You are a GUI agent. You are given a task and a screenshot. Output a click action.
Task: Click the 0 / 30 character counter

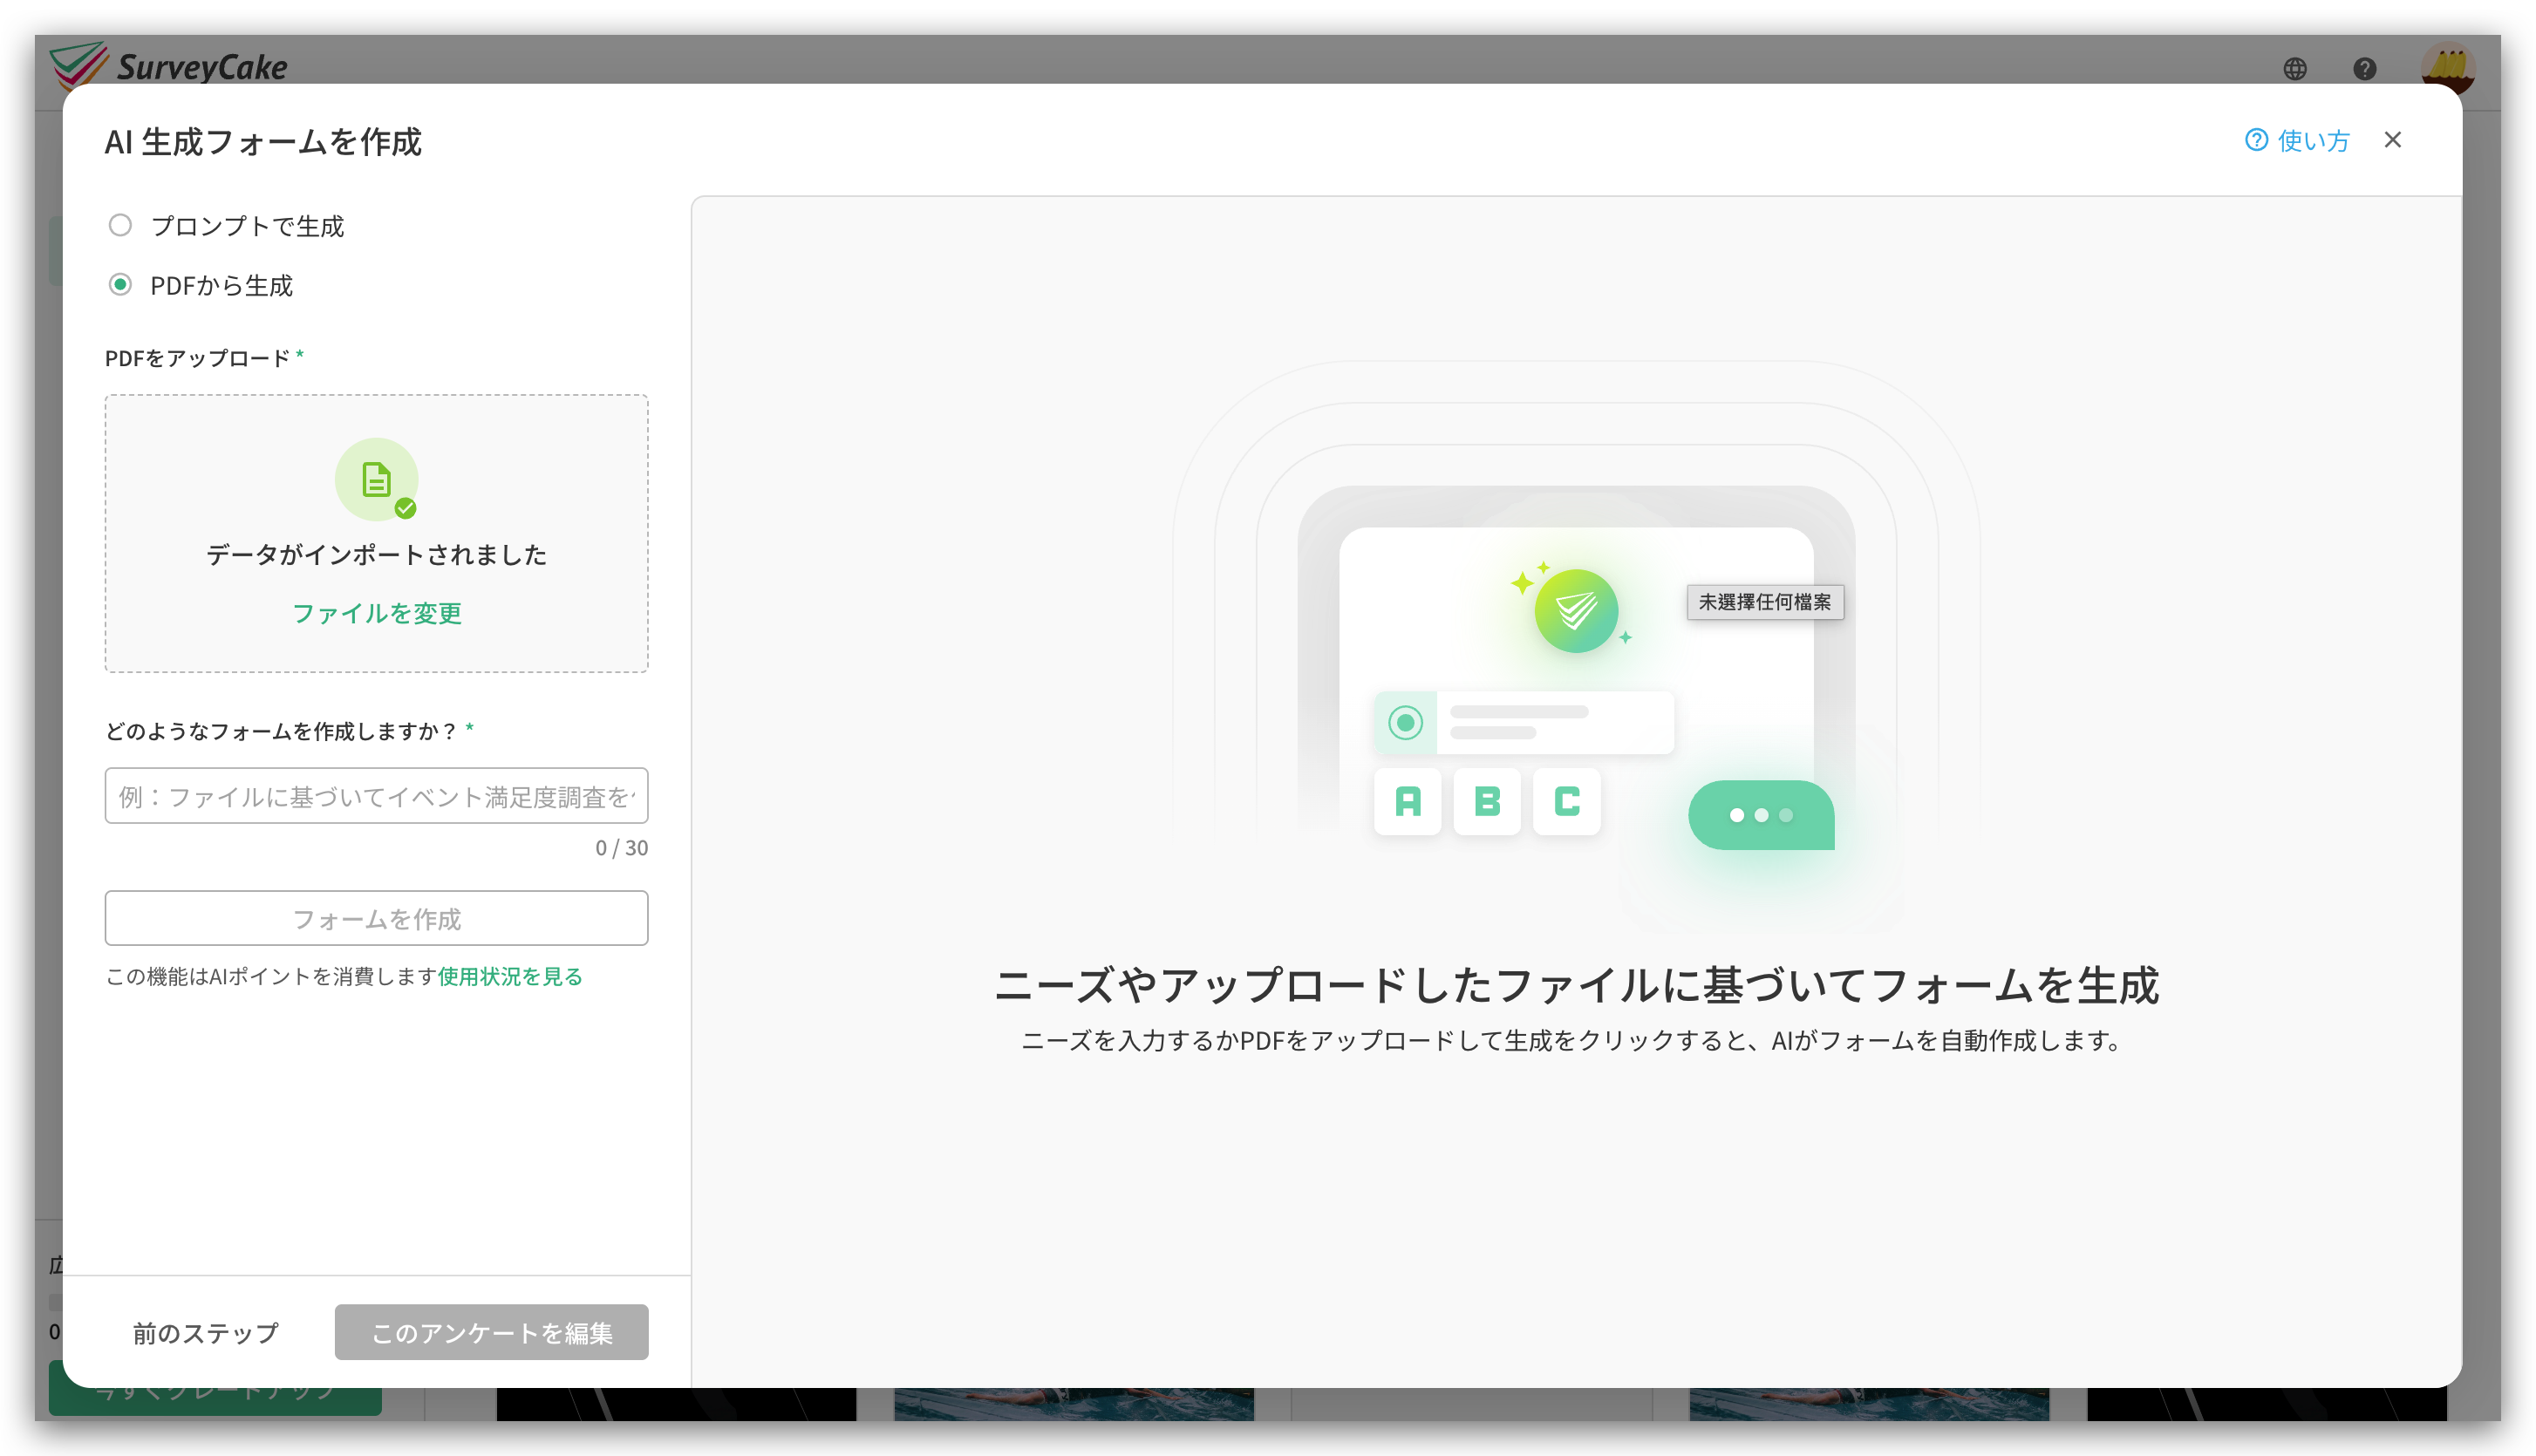[621, 848]
